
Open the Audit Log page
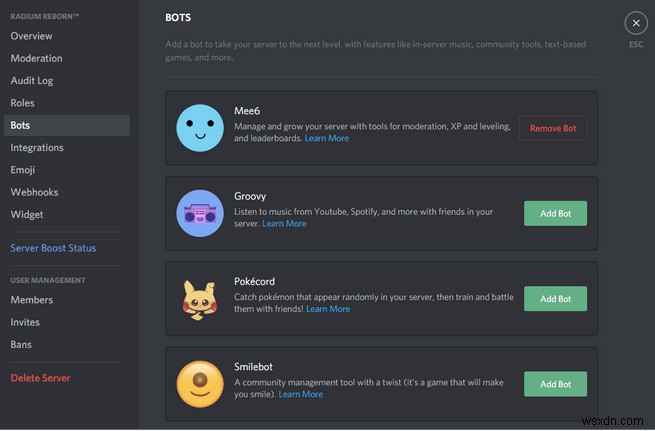(x=32, y=80)
